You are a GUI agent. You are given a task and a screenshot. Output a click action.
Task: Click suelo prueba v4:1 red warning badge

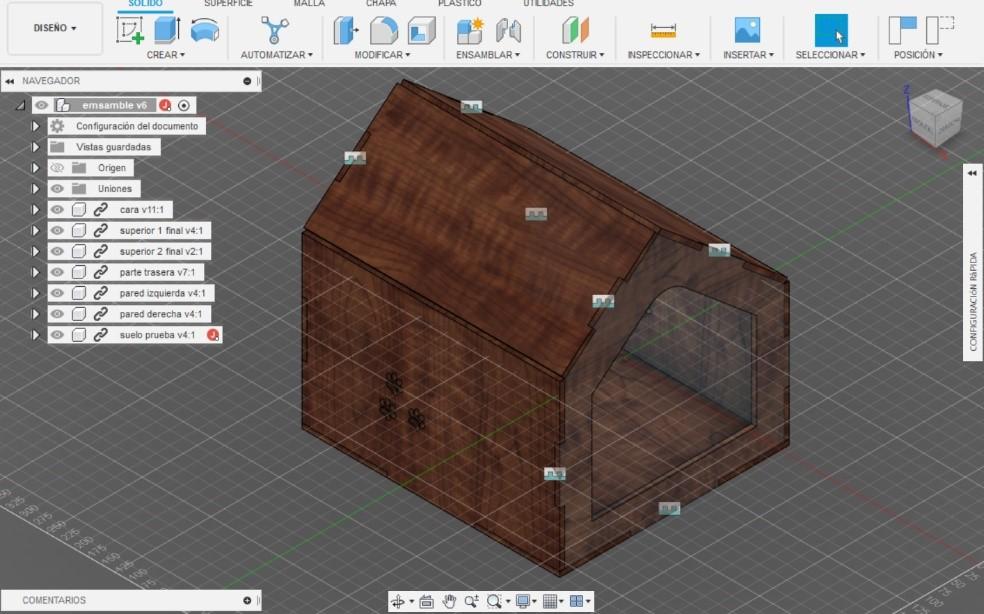click(213, 335)
